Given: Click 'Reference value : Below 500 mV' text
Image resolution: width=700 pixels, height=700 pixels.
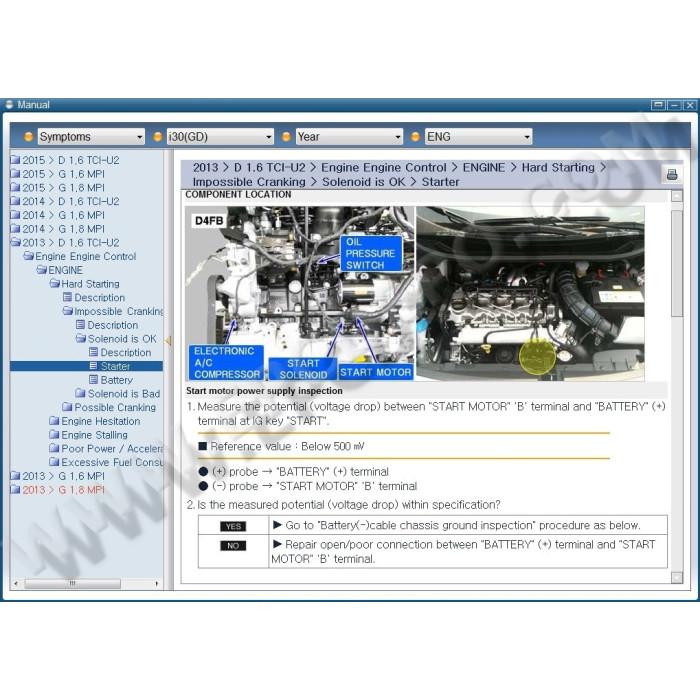Looking at the screenshot, I should [288, 446].
